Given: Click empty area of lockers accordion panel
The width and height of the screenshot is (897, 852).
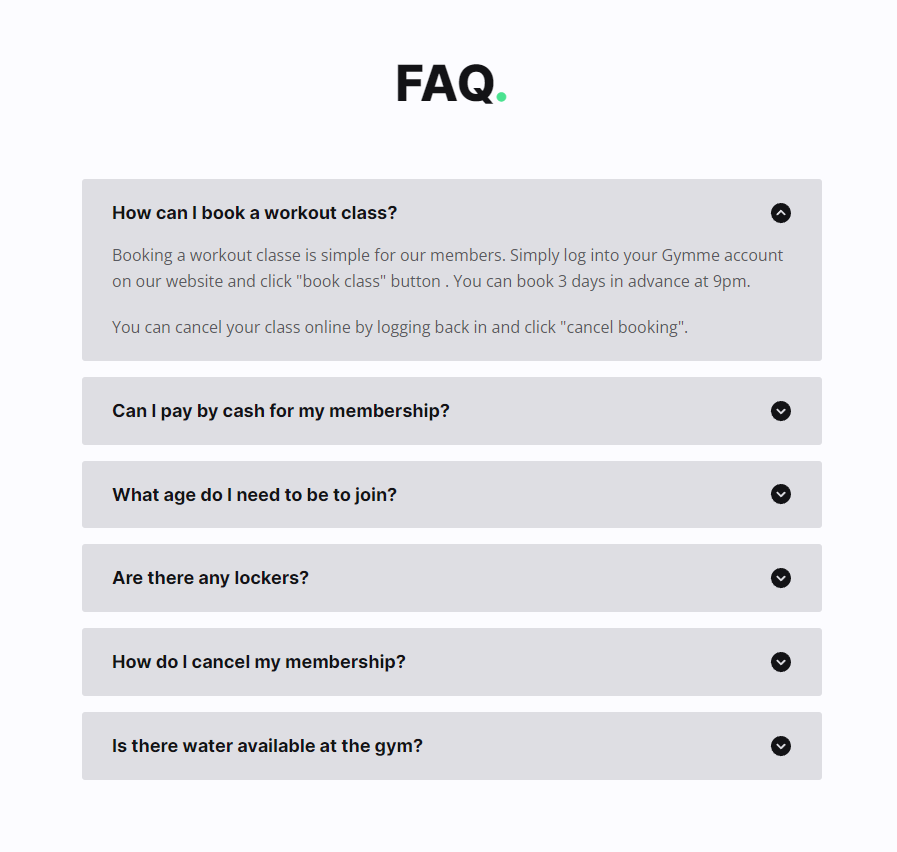Looking at the screenshot, I should tap(538, 578).
